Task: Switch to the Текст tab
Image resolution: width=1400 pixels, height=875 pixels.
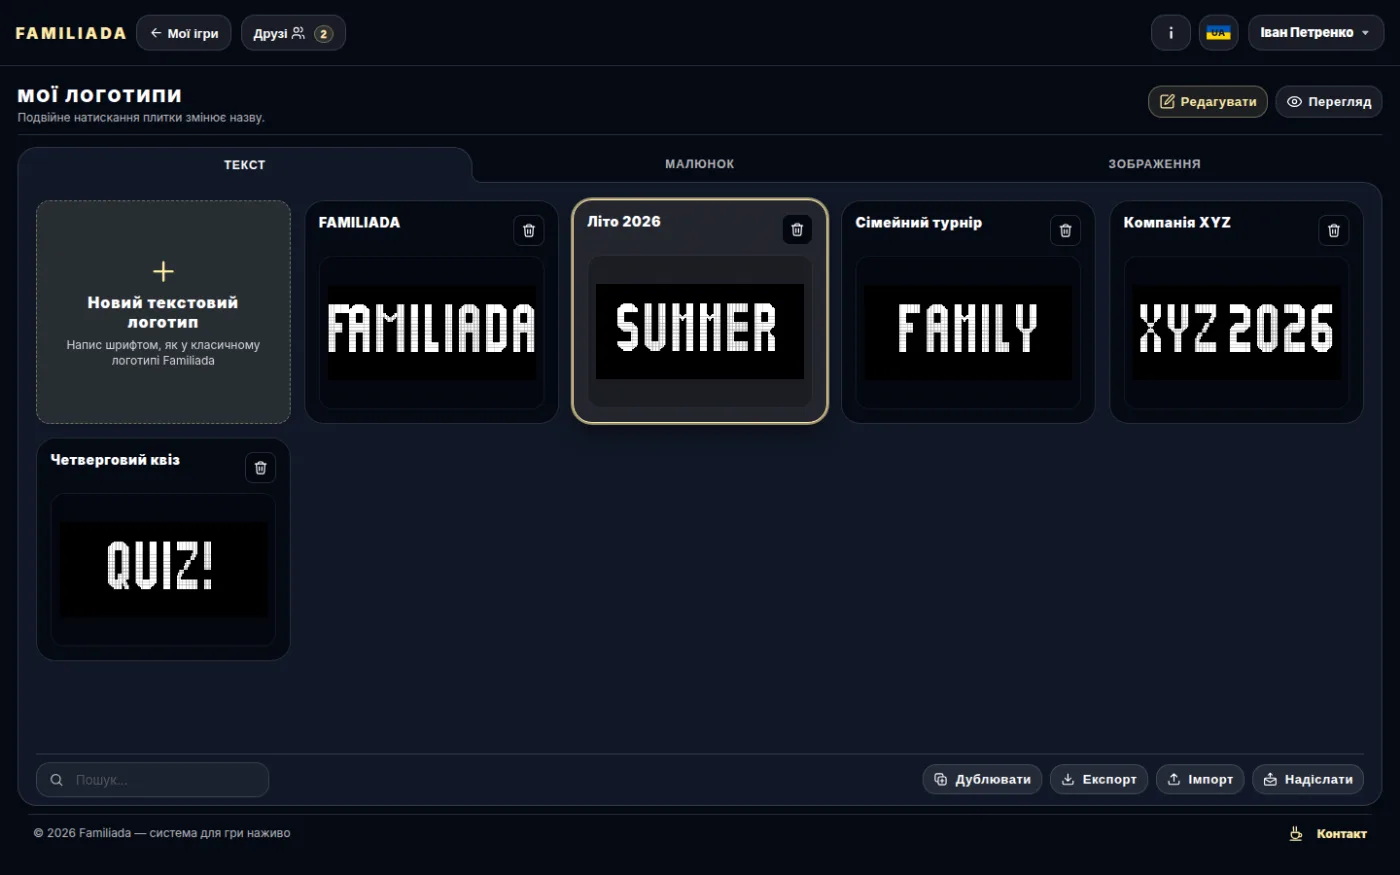Action: click(244, 165)
